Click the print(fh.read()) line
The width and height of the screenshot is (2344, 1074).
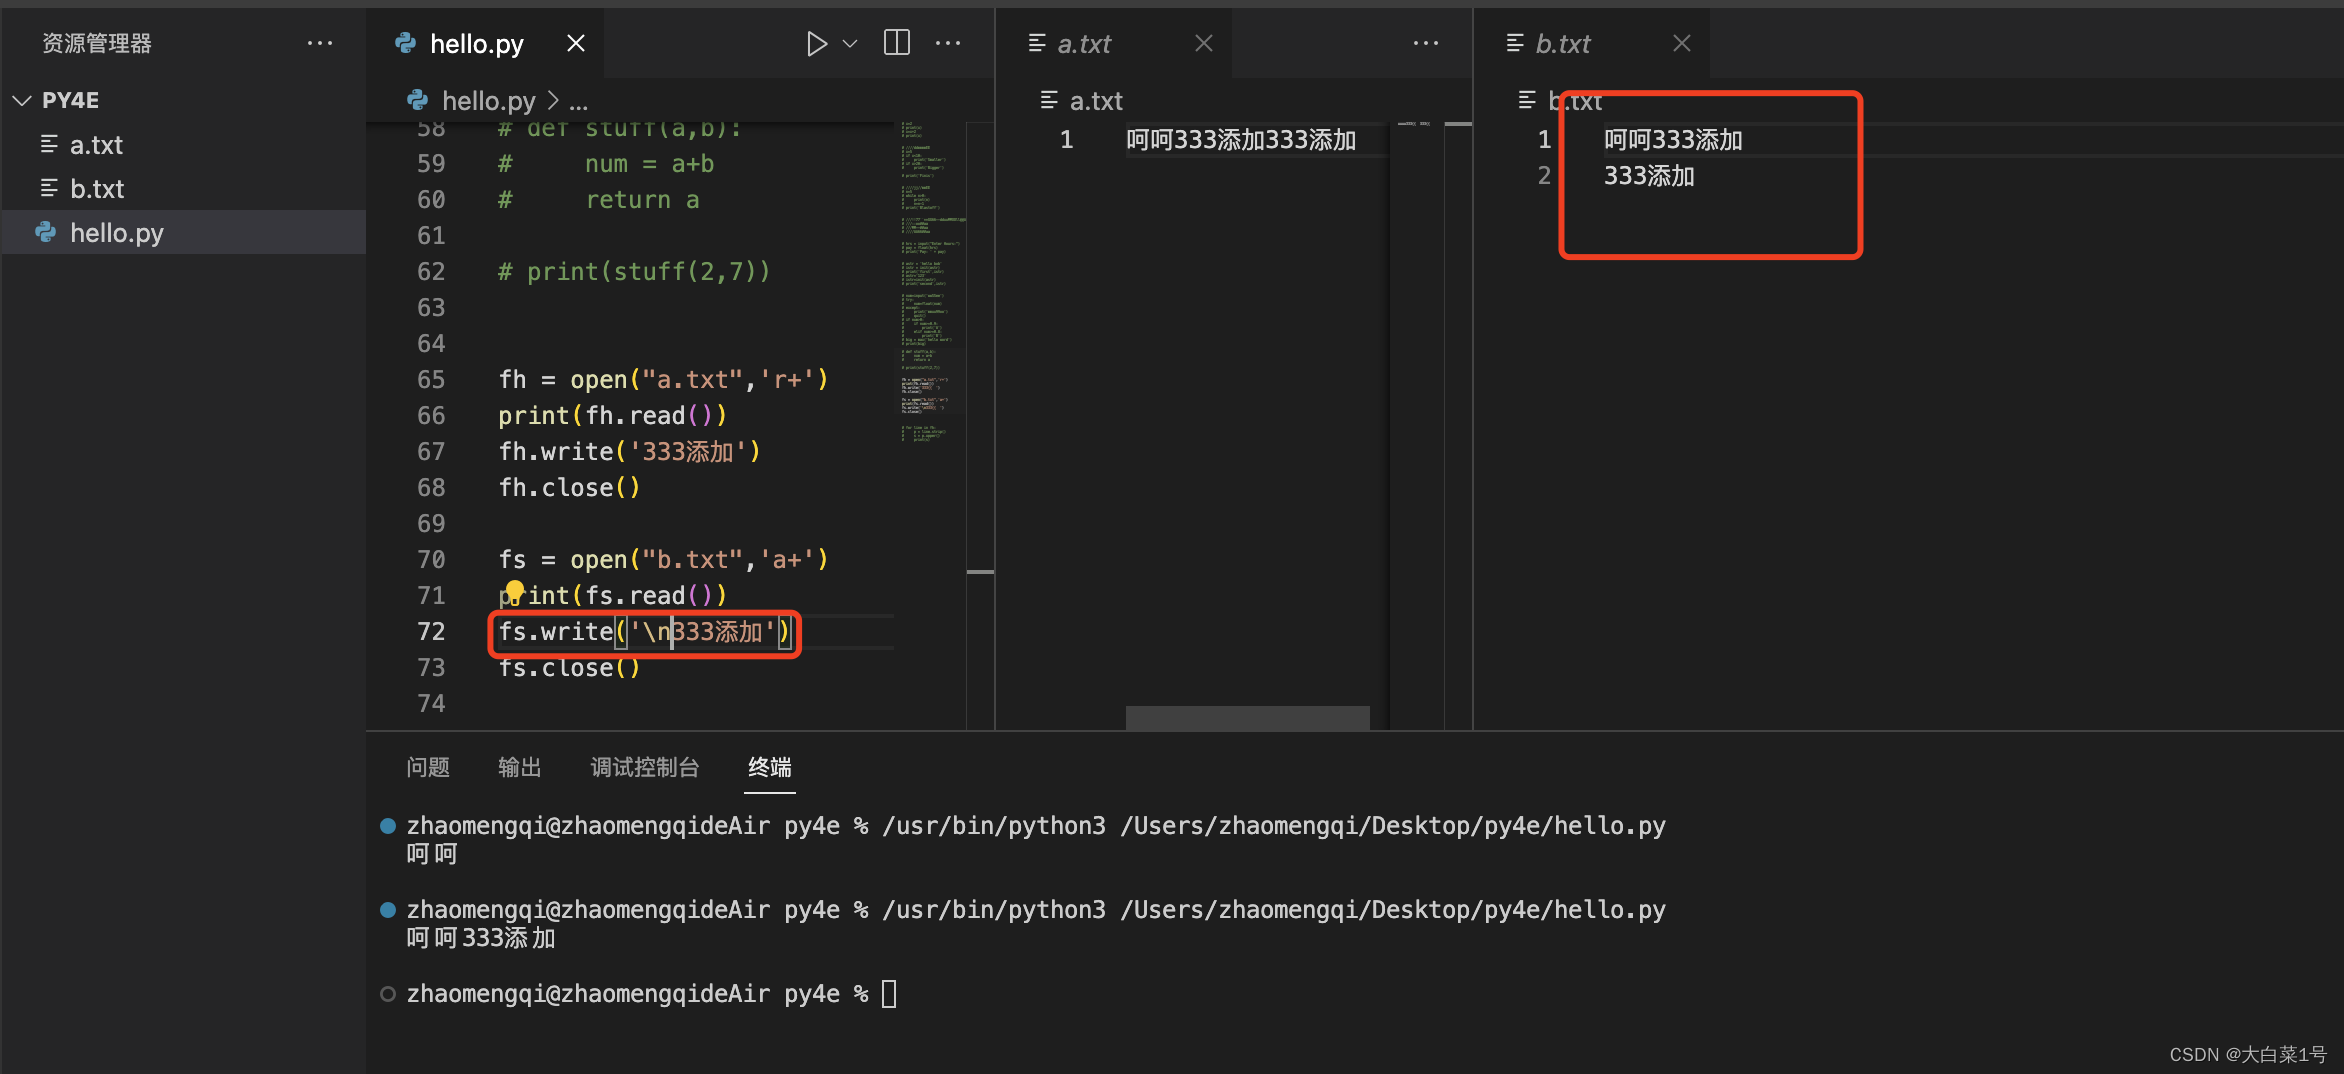(612, 416)
